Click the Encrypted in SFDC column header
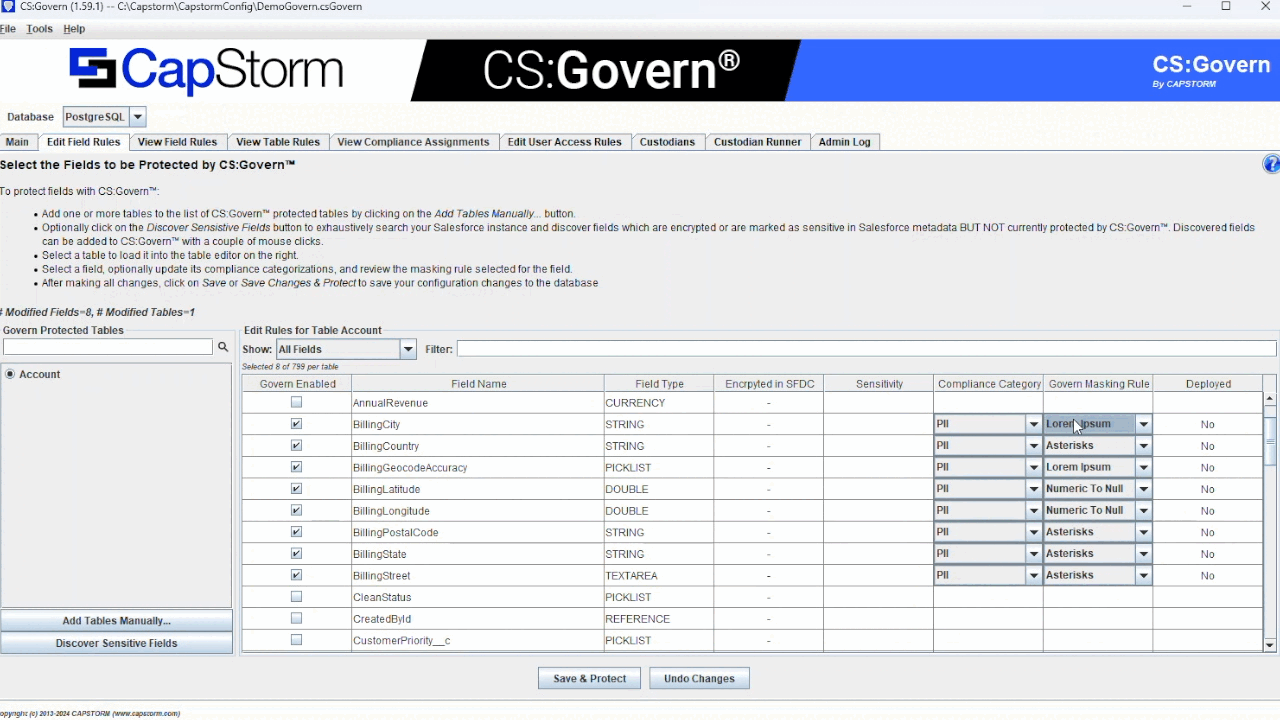The width and height of the screenshot is (1280, 720). [769, 384]
